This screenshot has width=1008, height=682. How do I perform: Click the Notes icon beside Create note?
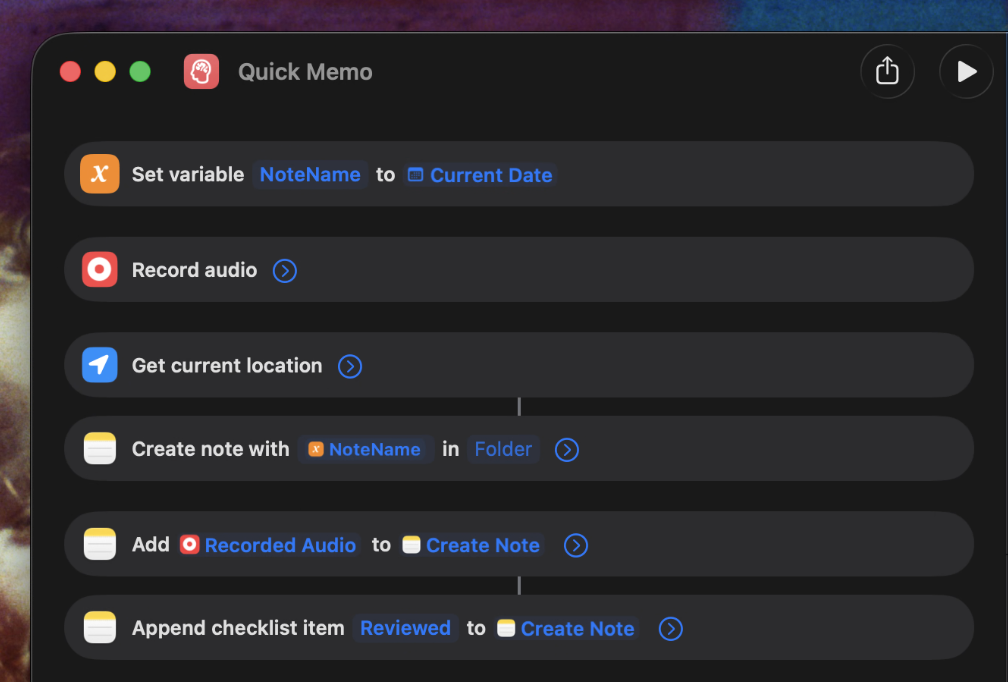100,450
